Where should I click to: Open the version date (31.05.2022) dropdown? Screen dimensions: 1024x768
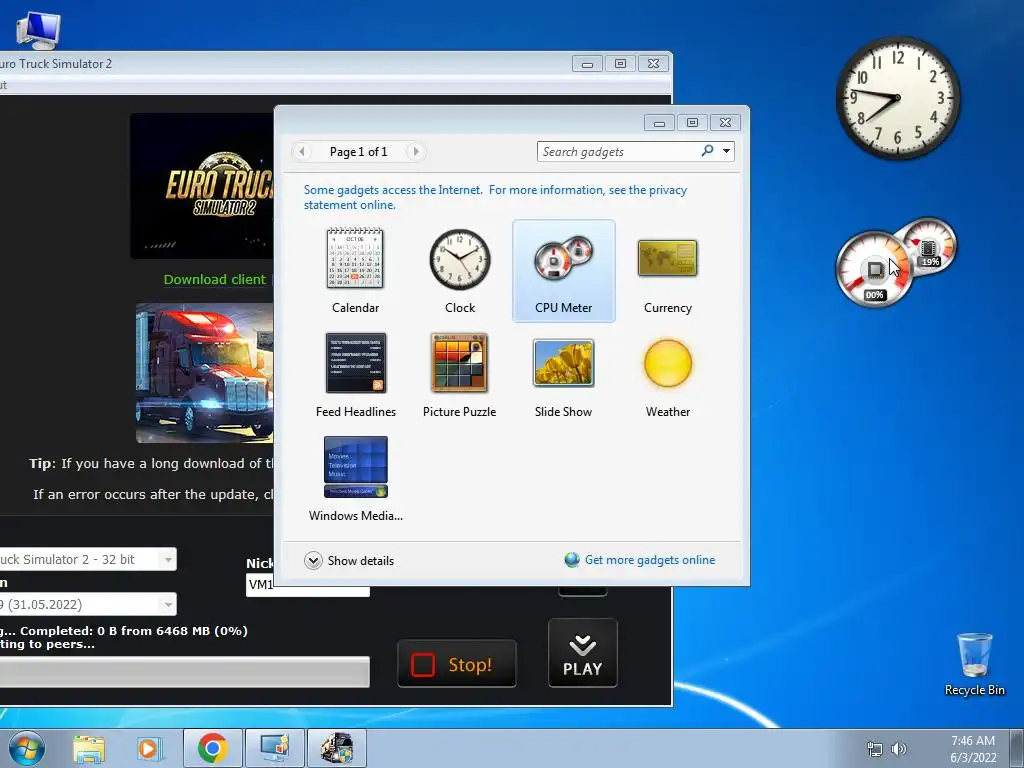88,604
